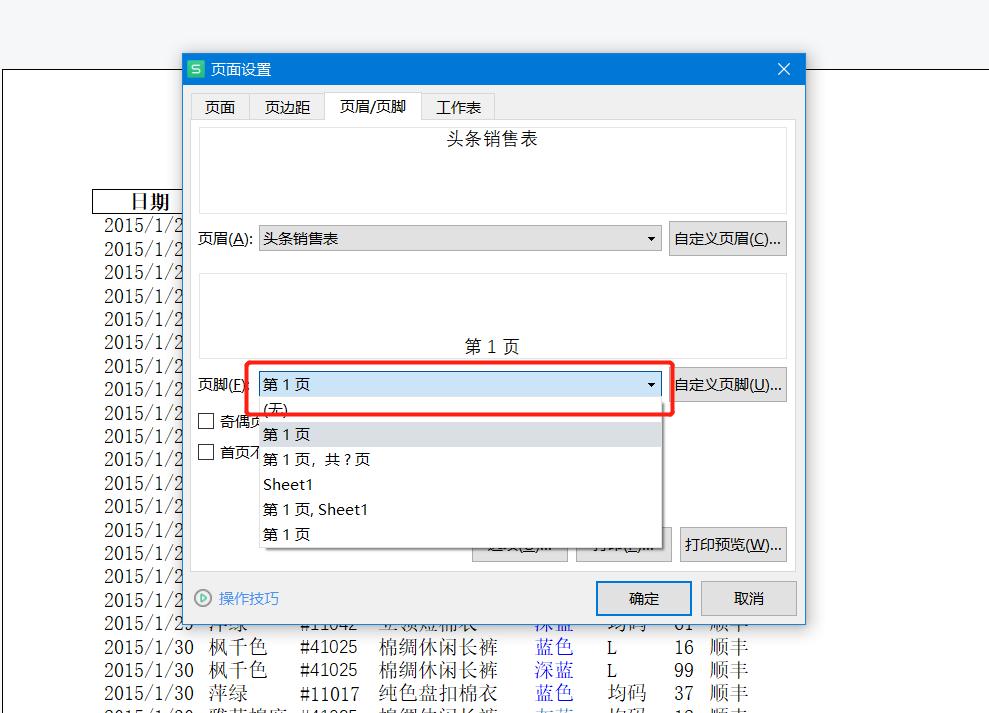Screen dimensions: 989x713
Task: Switch to the 页边距 tab
Action: tap(287, 106)
